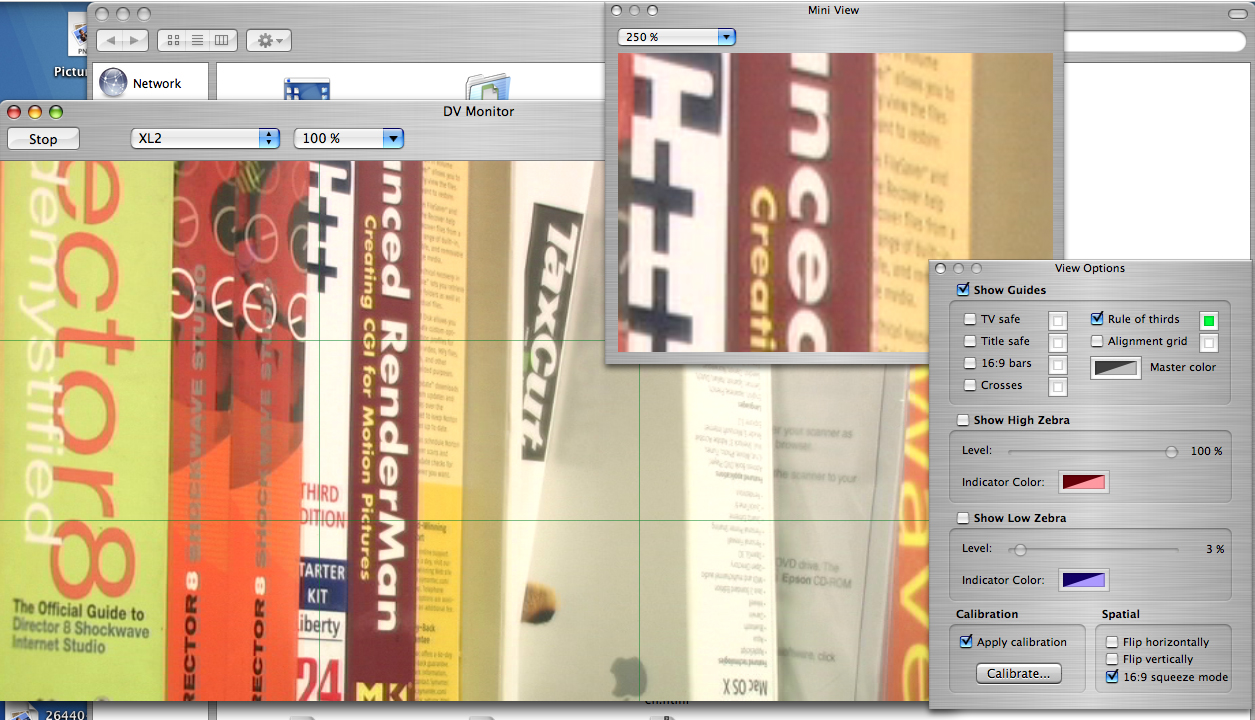Click the "Mini View" window title

pyautogui.click(x=834, y=10)
